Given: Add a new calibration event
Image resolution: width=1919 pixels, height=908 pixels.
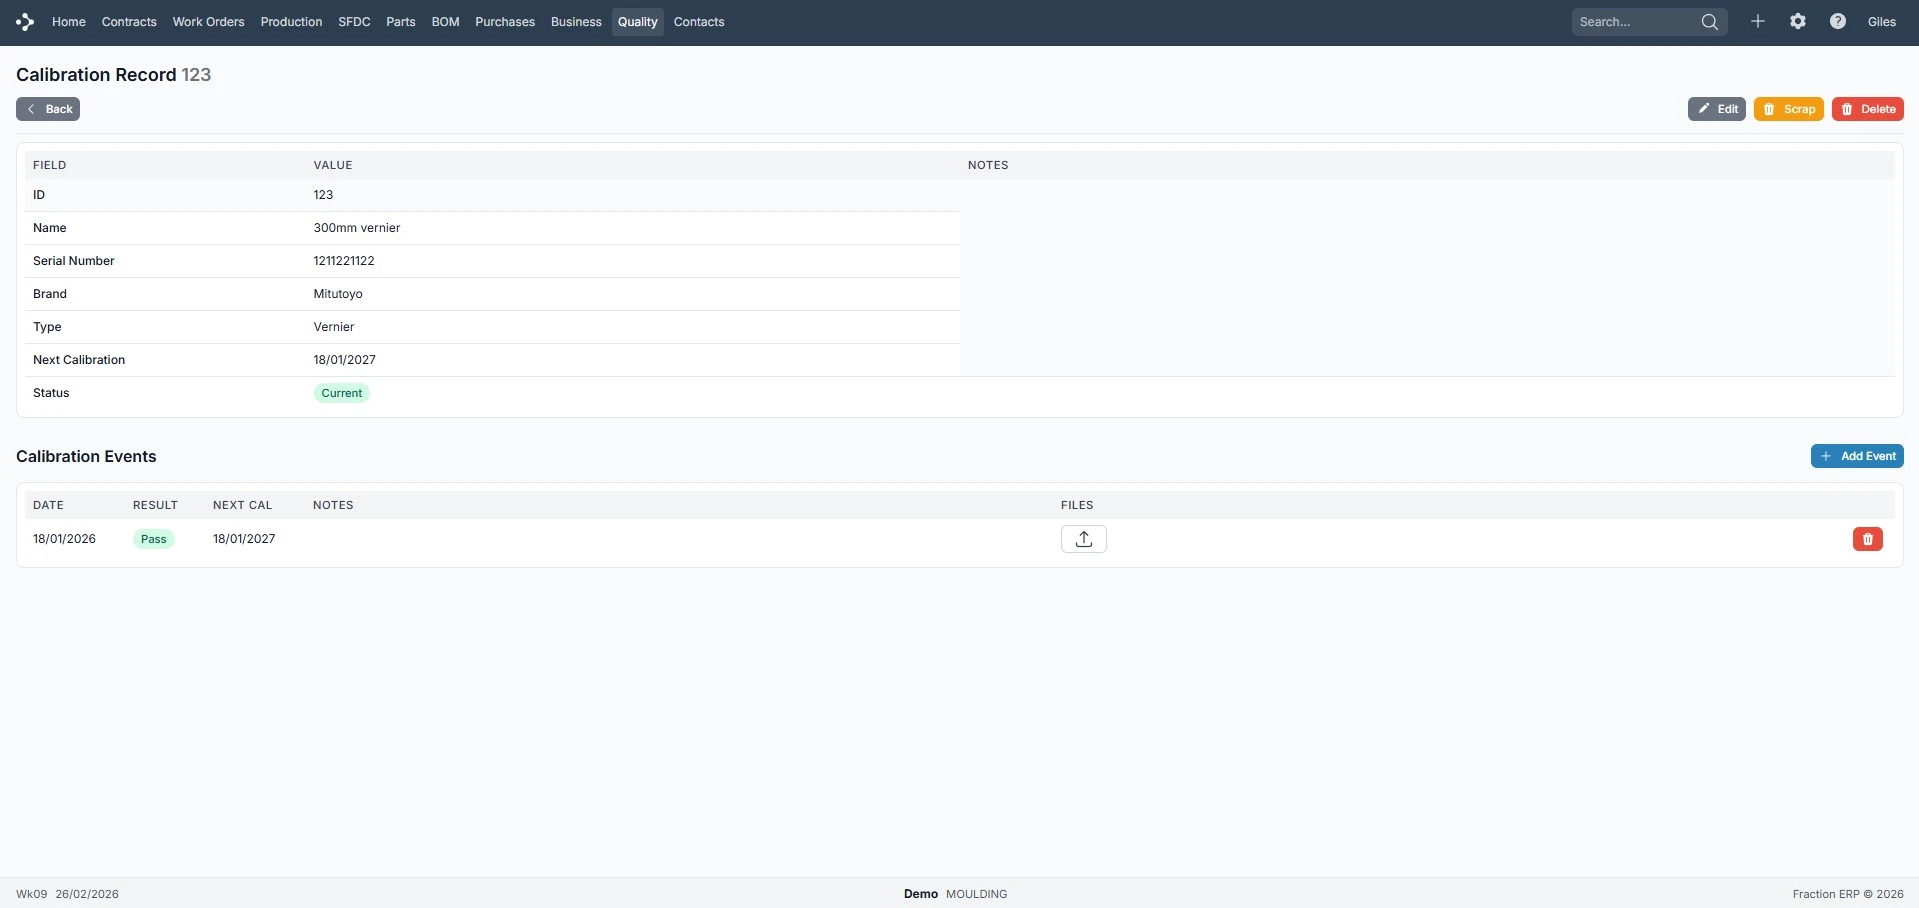Looking at the screenshot, I should coord(1856,456).
